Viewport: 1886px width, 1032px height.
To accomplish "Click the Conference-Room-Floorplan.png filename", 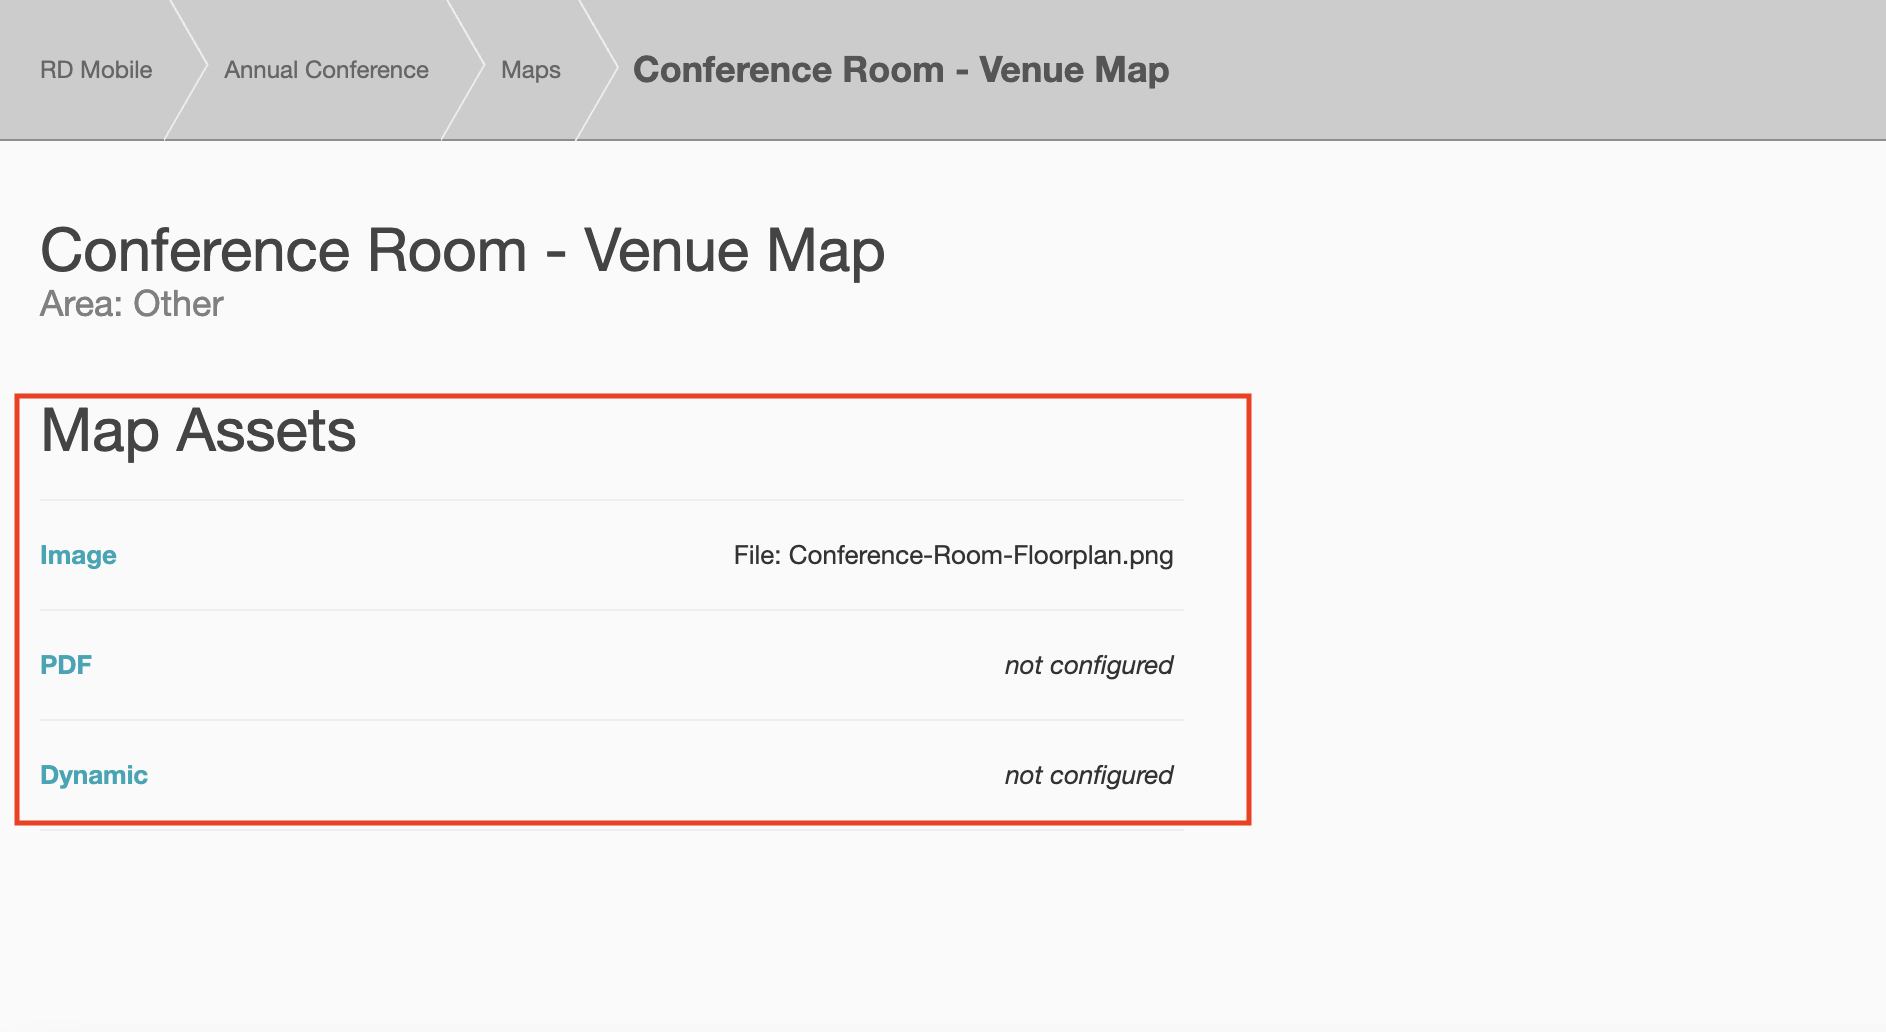I will (x=980, y=555).
